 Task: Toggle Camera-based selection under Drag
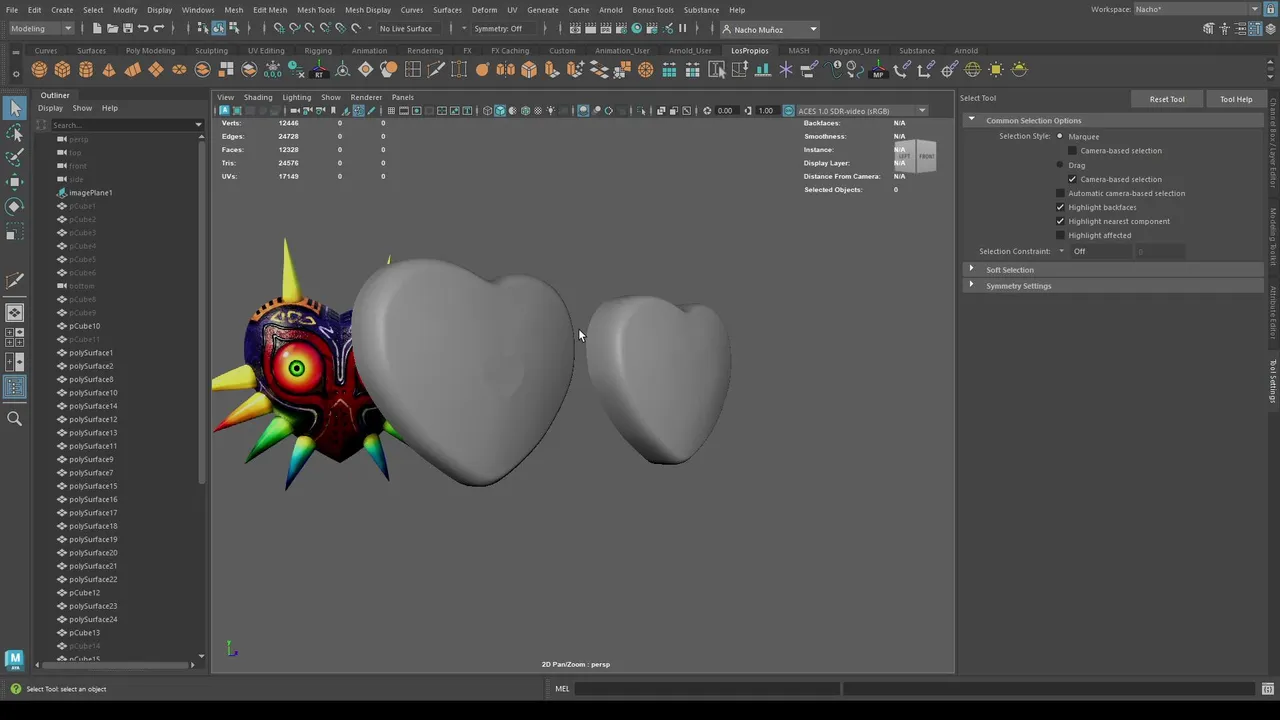[x=1073, y=179]
